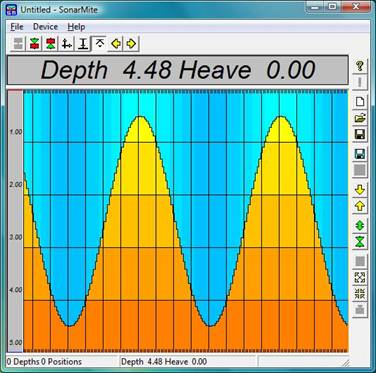Open a file using the folder icon
The image size is (376, 373).
pos(360,118)
